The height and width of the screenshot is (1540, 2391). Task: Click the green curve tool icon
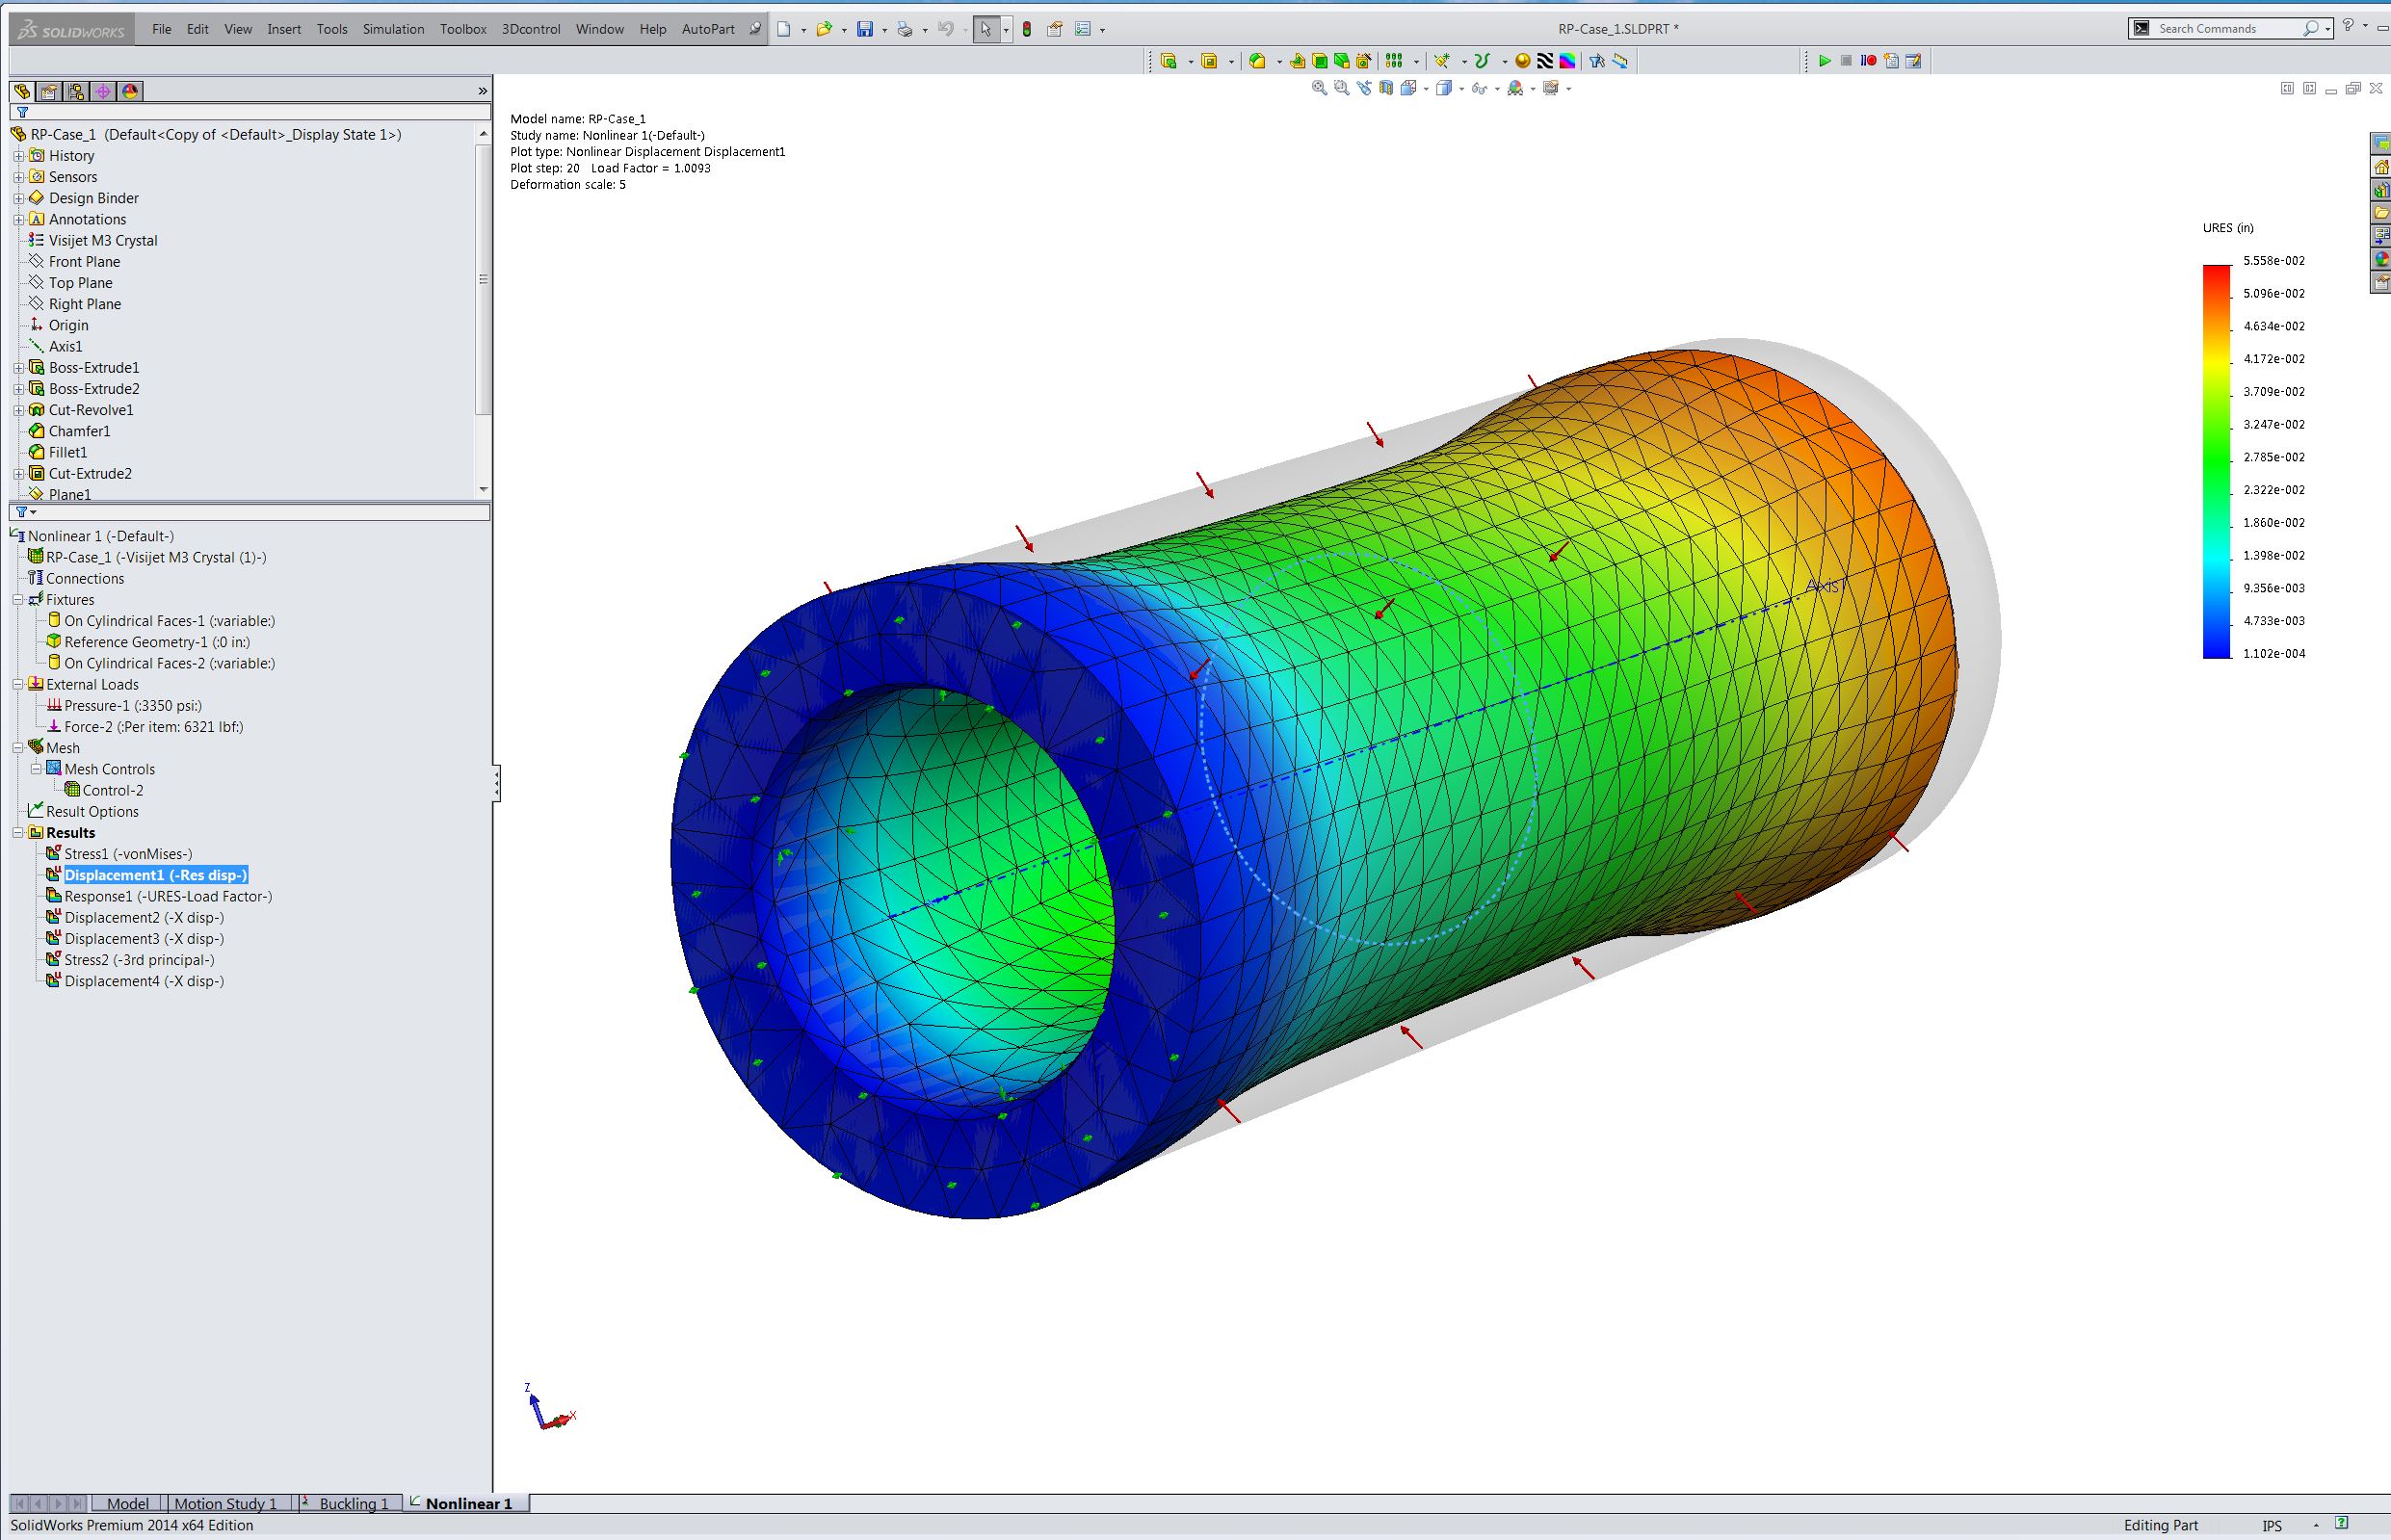(x=1482, y=61)
